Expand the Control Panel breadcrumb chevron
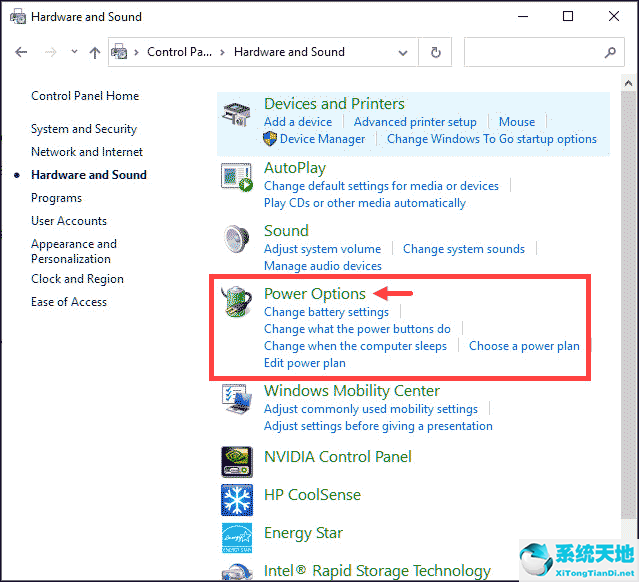Viewport: 639px width, 582px height. pos(224,52)
